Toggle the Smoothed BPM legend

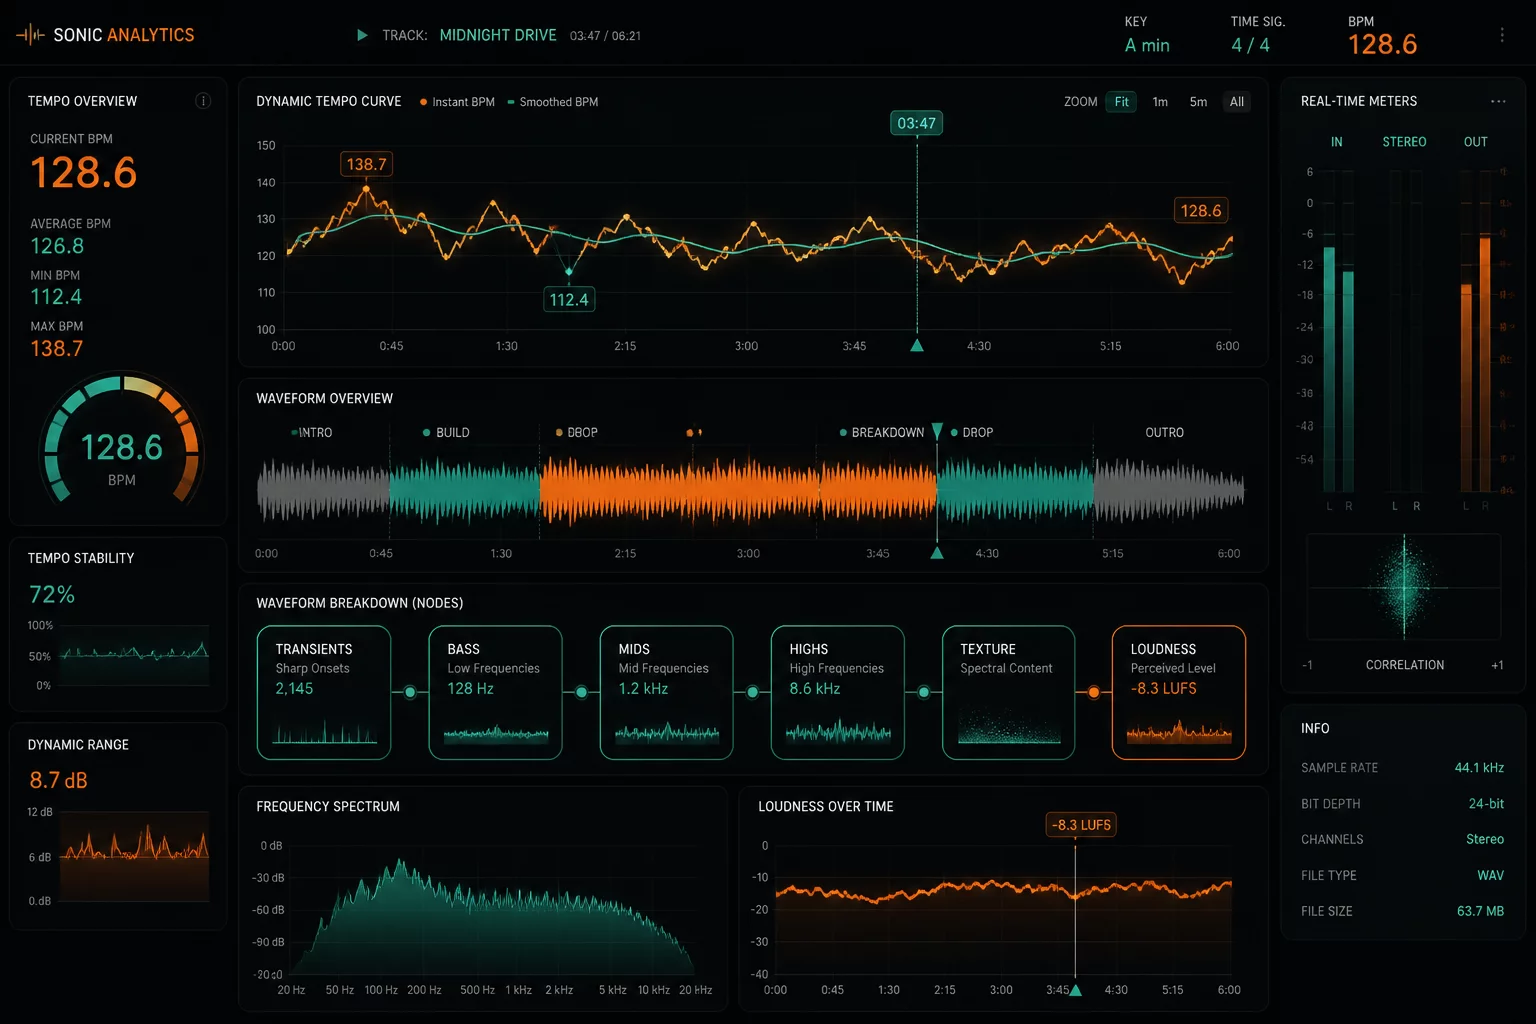click(553, 102)
